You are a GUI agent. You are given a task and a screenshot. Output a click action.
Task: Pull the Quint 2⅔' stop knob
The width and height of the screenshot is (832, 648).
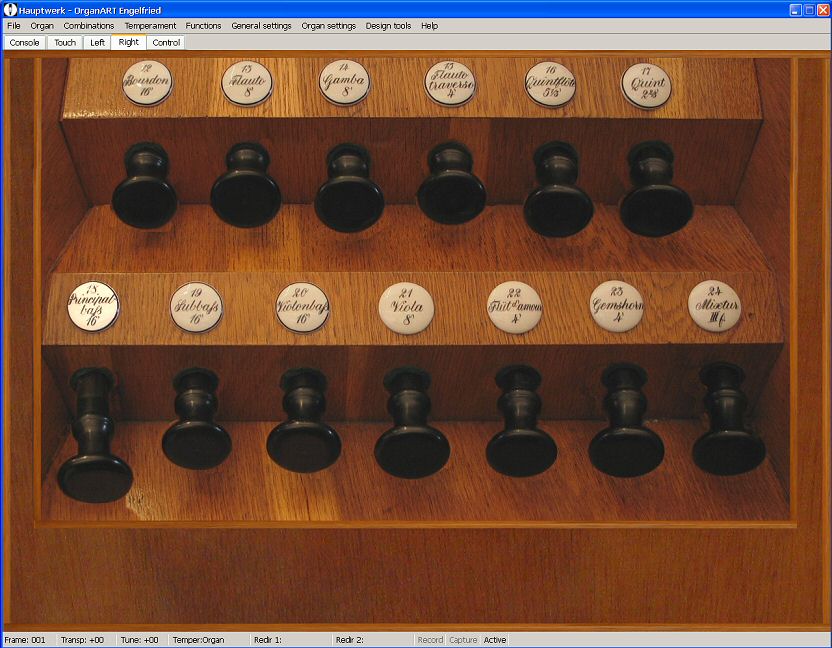point(655,205)
